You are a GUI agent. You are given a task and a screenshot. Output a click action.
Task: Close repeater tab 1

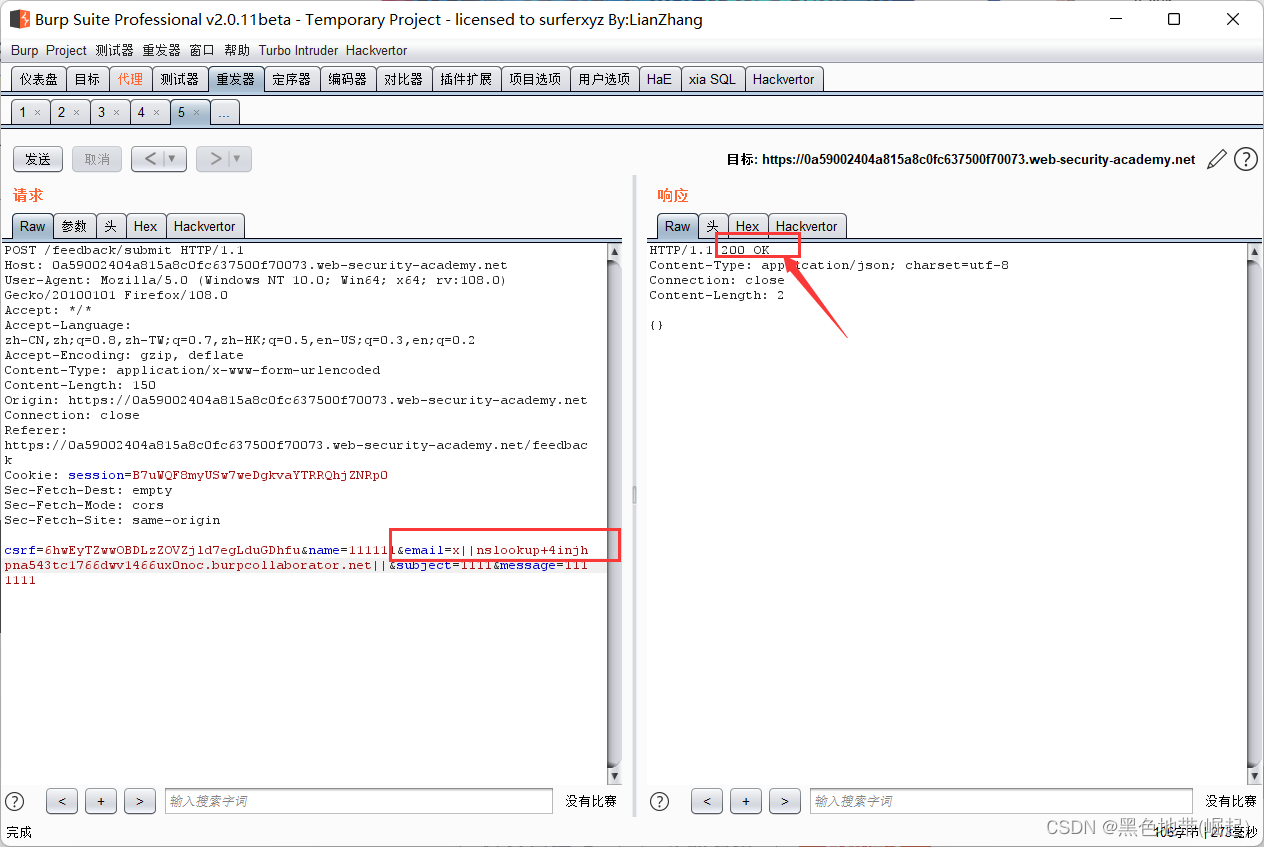point(37,113)
